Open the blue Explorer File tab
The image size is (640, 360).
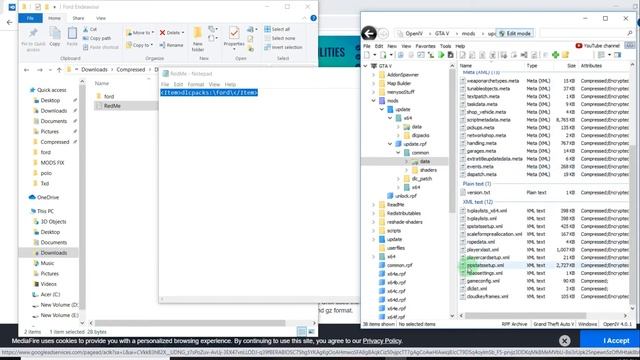click(x=30, y=18)
